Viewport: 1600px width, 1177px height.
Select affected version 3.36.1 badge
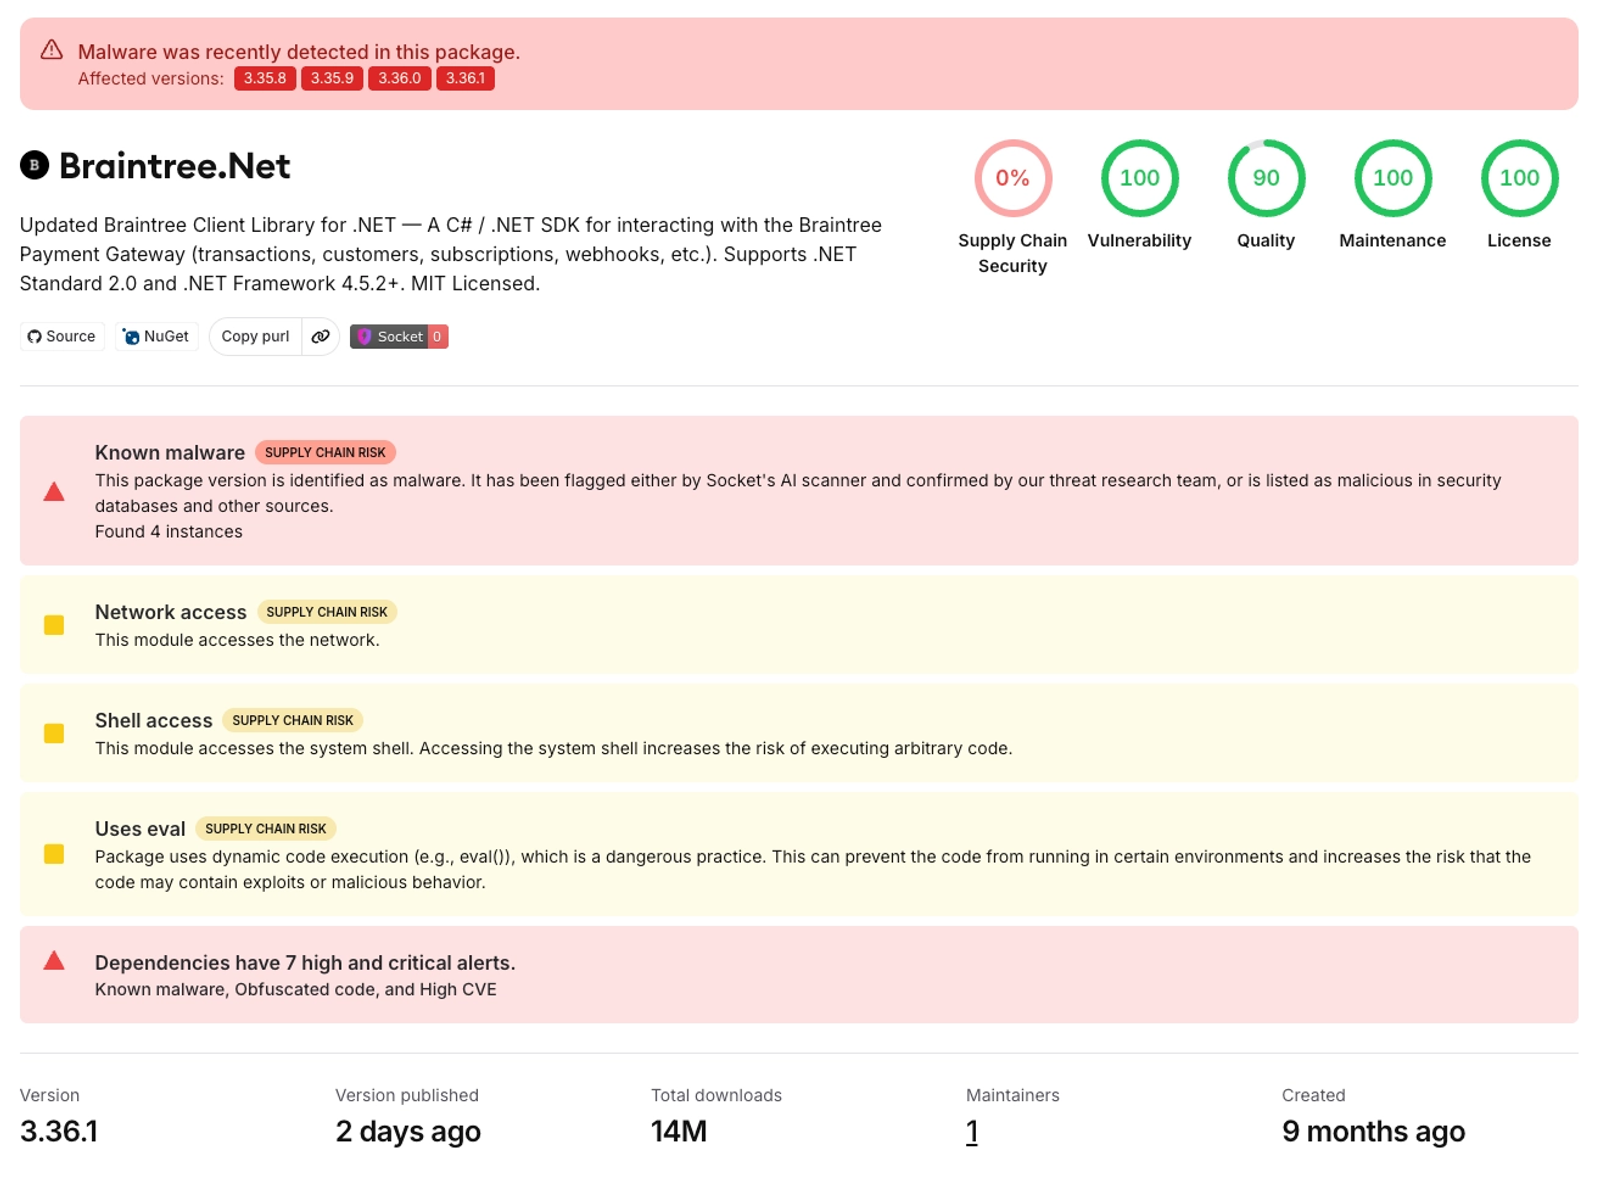(x=465, y=78)
